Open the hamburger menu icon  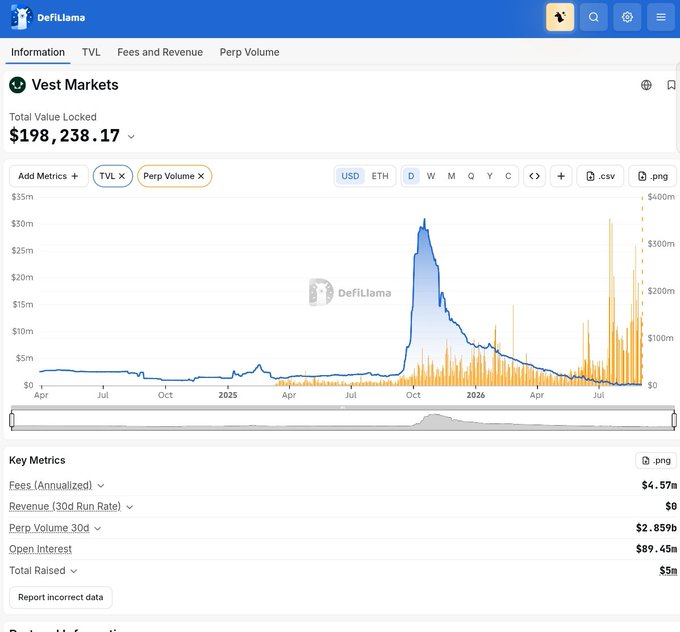[x=661, y=17]
